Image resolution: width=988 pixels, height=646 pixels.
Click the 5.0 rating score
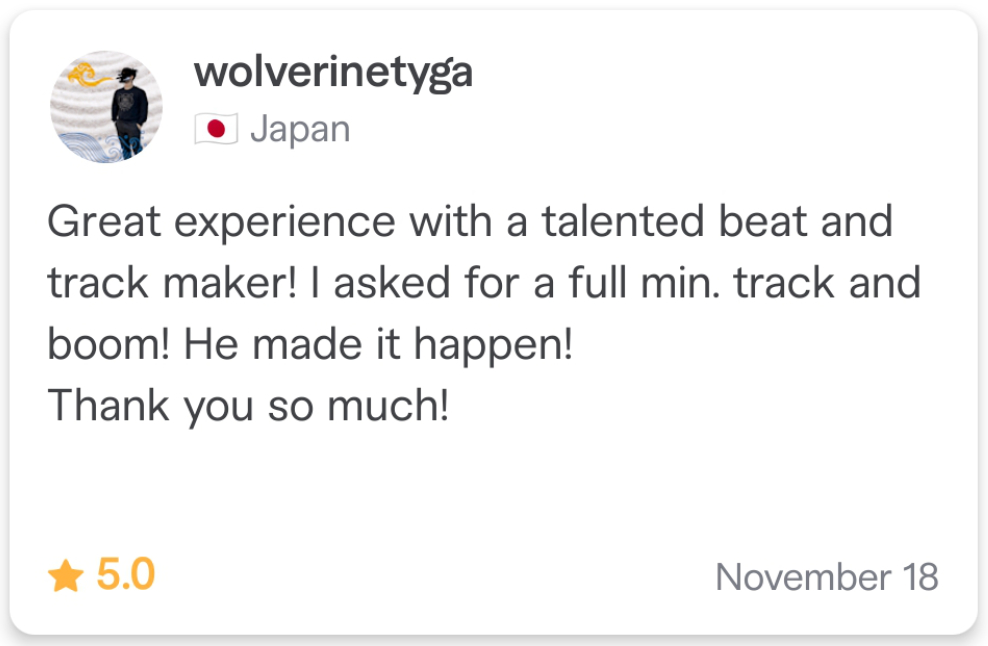tap(125, 575)
